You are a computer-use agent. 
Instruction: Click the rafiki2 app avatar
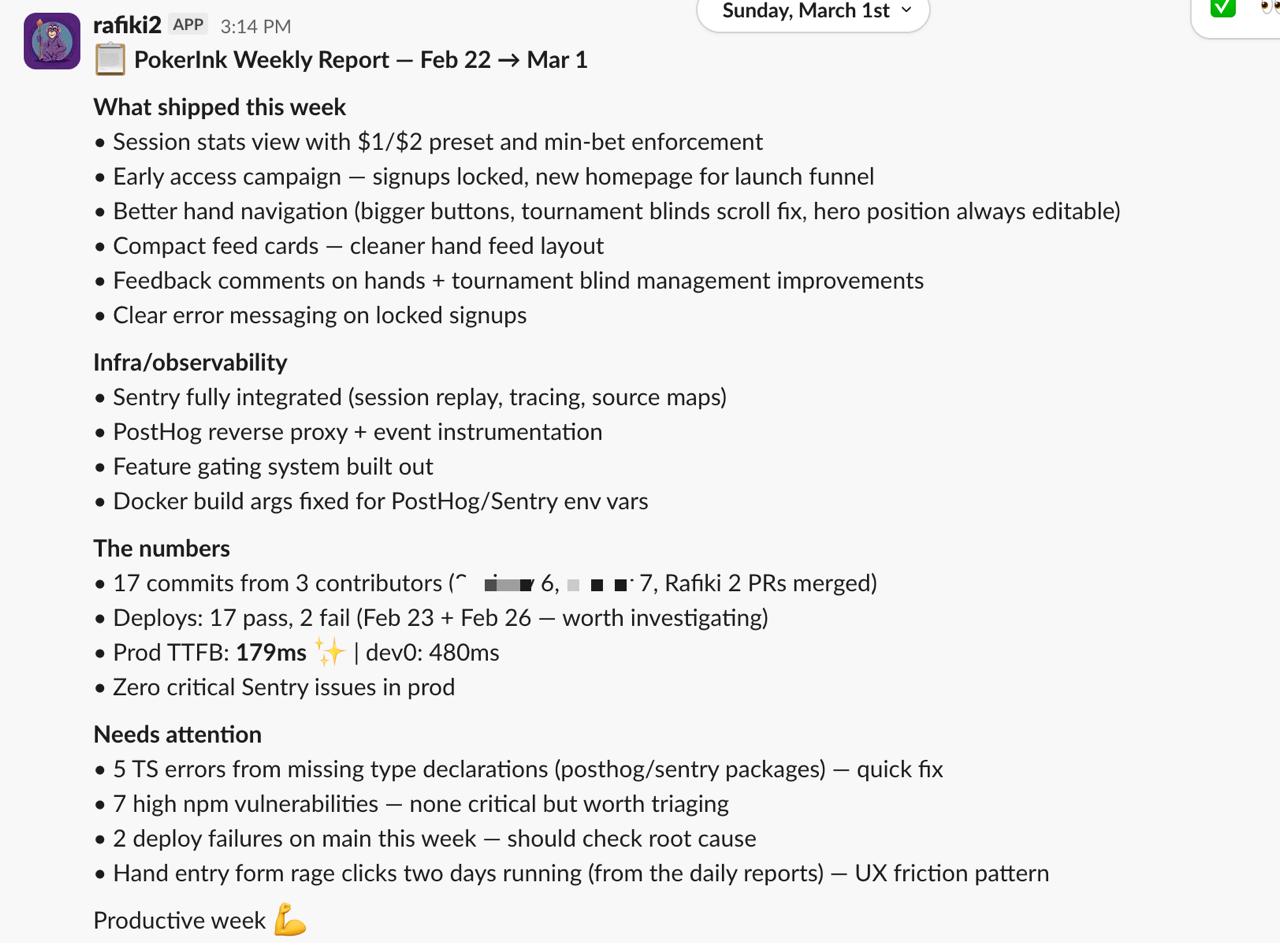point(51,42)
